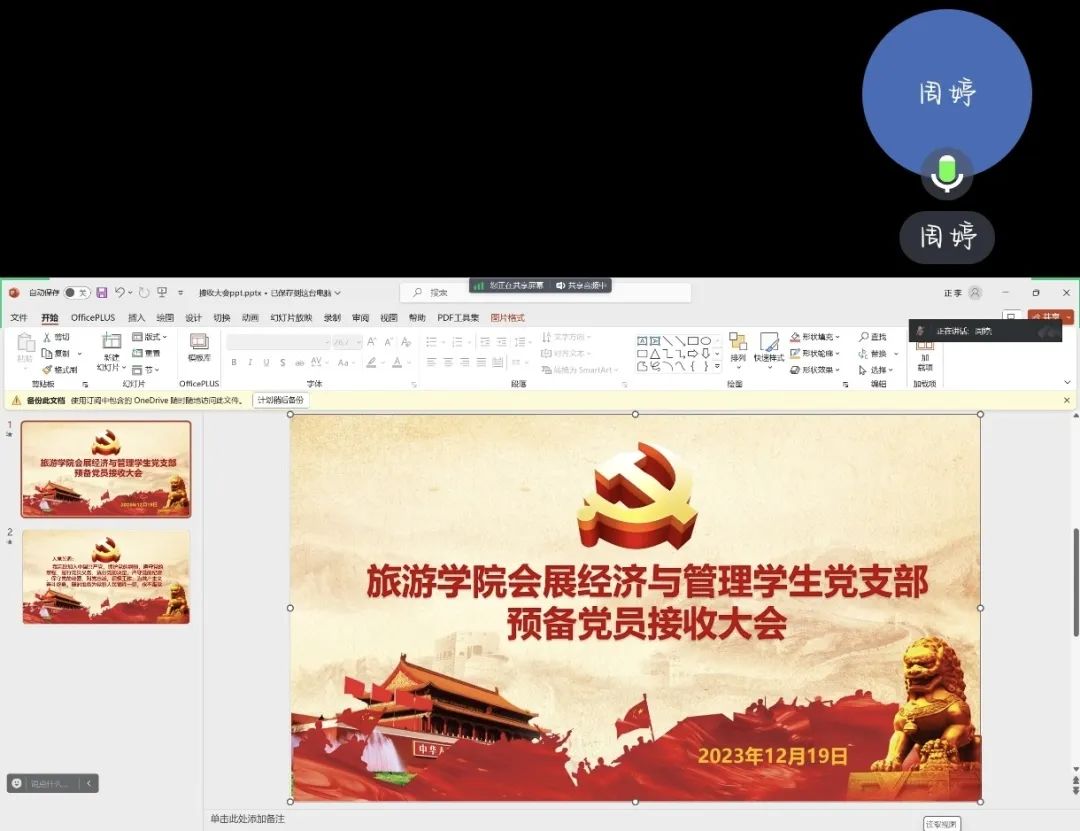Viewport: 1080px width, 831px height.
Task: Click the clear formatting icon
Action: 406,342
